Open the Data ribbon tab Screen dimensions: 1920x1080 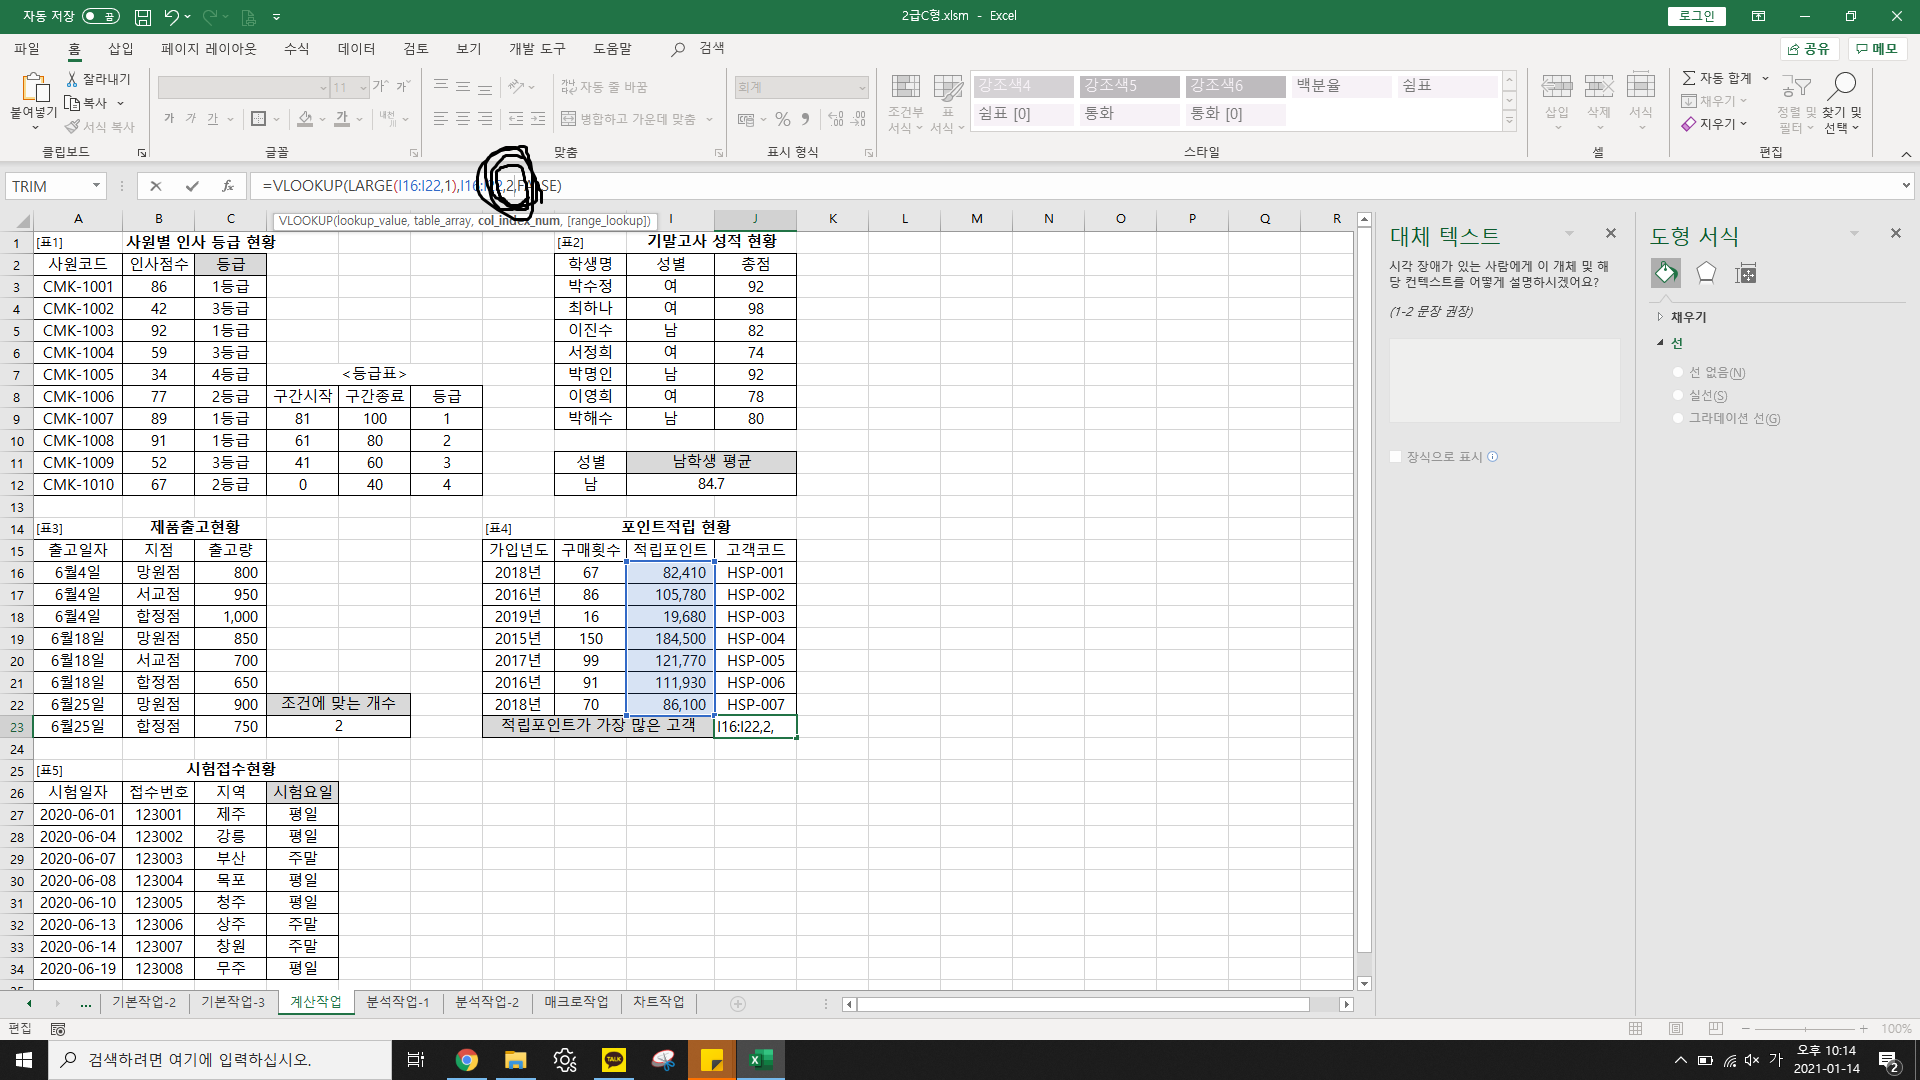pos(356,49)
